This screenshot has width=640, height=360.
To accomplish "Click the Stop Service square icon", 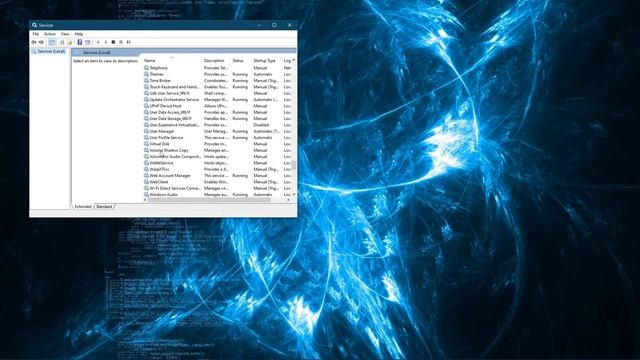I will [x=113, y=42].
